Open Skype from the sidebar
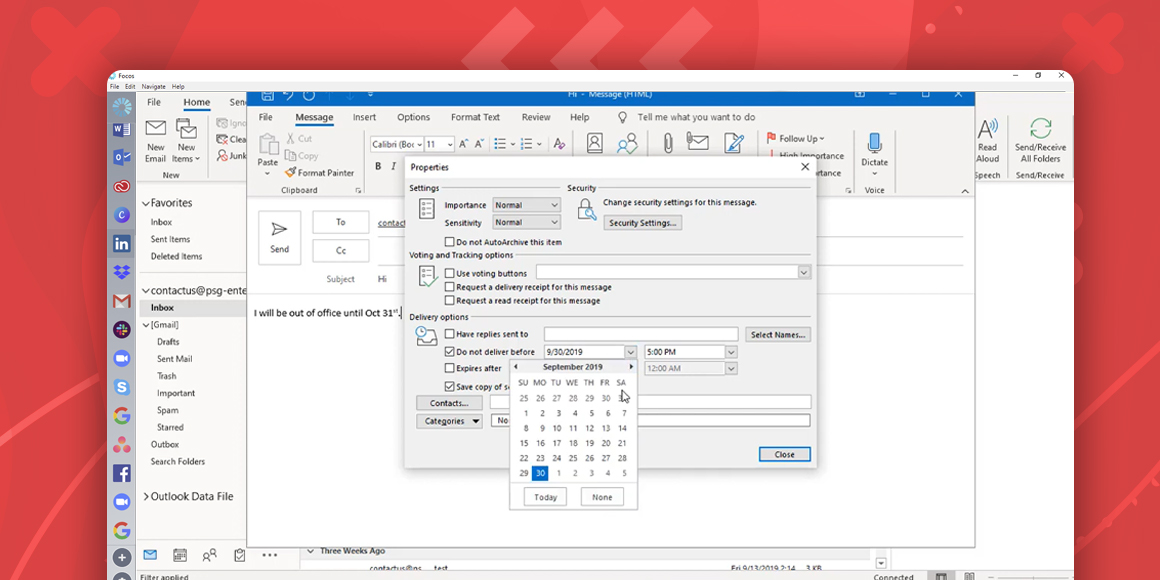Image resolution: width=1160 pixels, height=580 pixels. pos(121,387)
